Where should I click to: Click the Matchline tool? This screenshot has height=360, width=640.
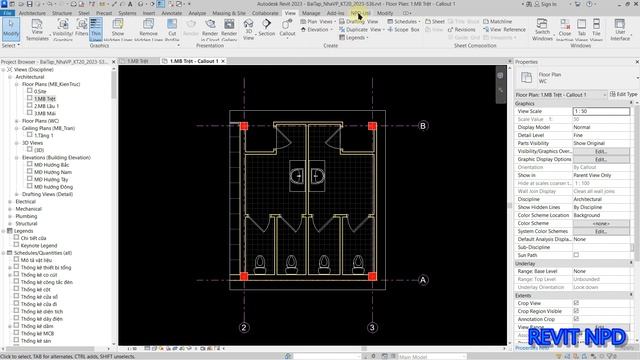498,21
